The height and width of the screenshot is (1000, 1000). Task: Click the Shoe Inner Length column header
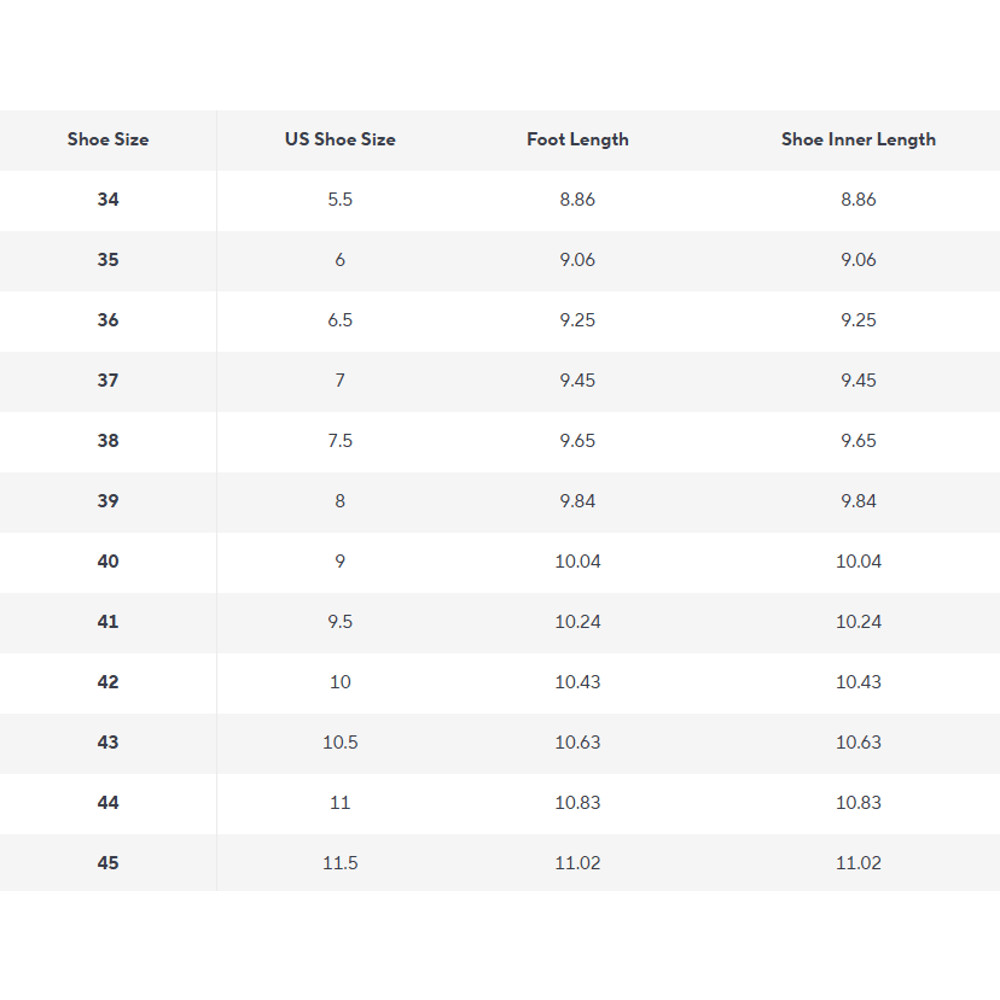858,140
